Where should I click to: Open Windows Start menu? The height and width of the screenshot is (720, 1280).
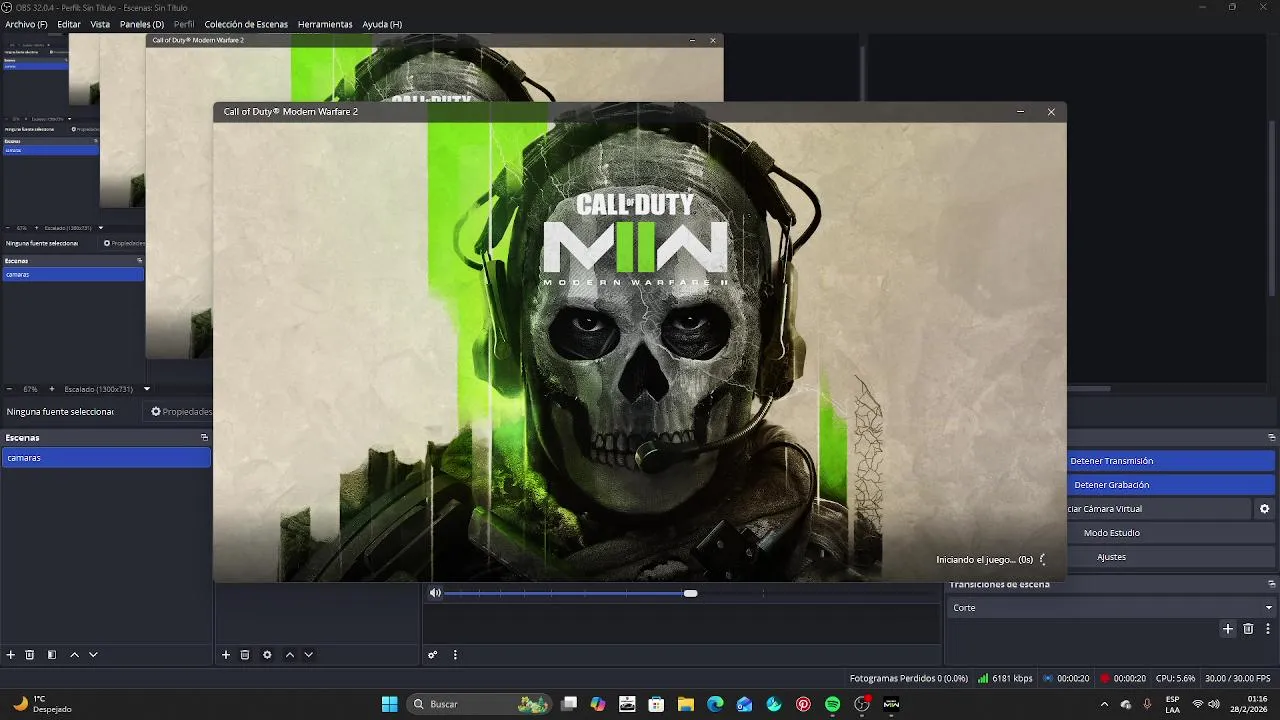coord(389,704)
